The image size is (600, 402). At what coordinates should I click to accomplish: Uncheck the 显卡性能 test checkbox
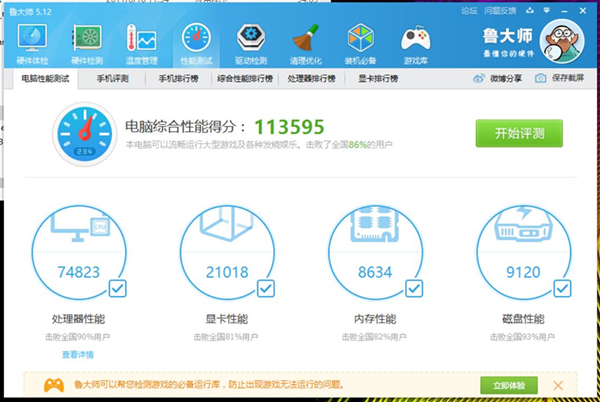(266, 288)
